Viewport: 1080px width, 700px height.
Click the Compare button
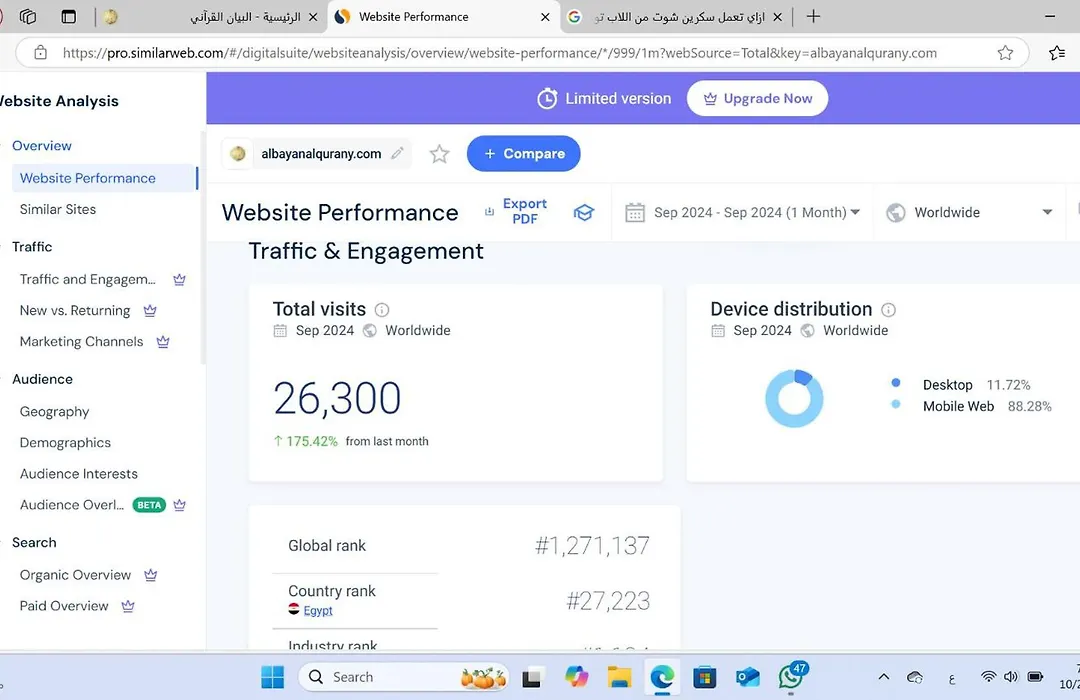click(x=523, y=154)
